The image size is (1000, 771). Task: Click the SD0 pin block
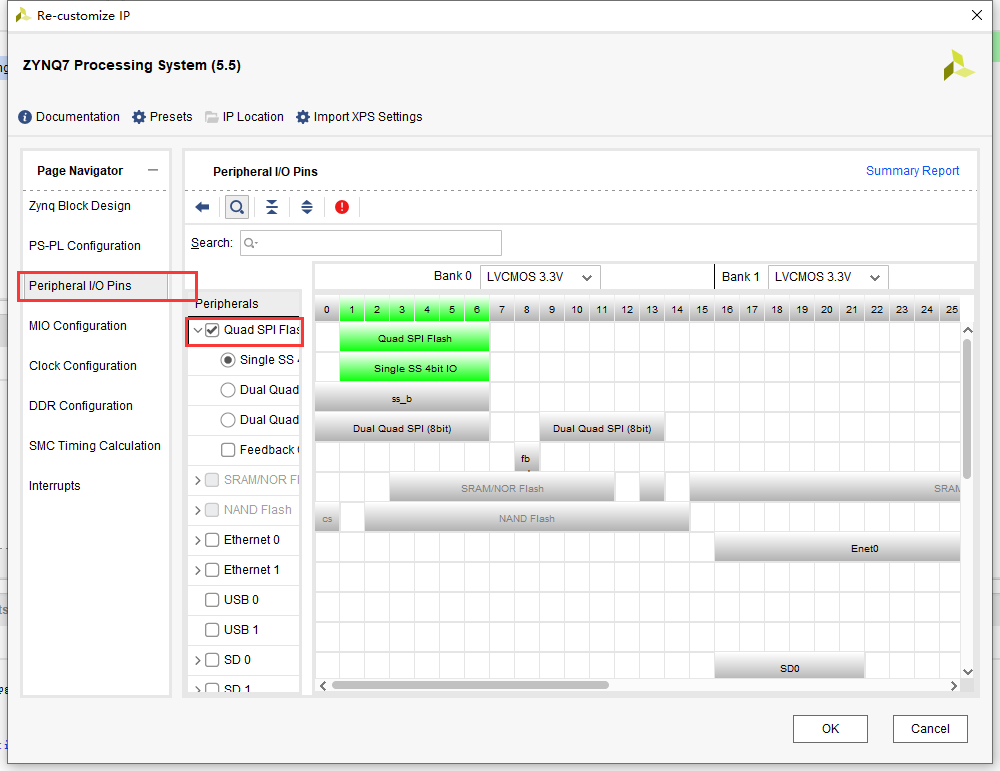(x=790, y=668)
